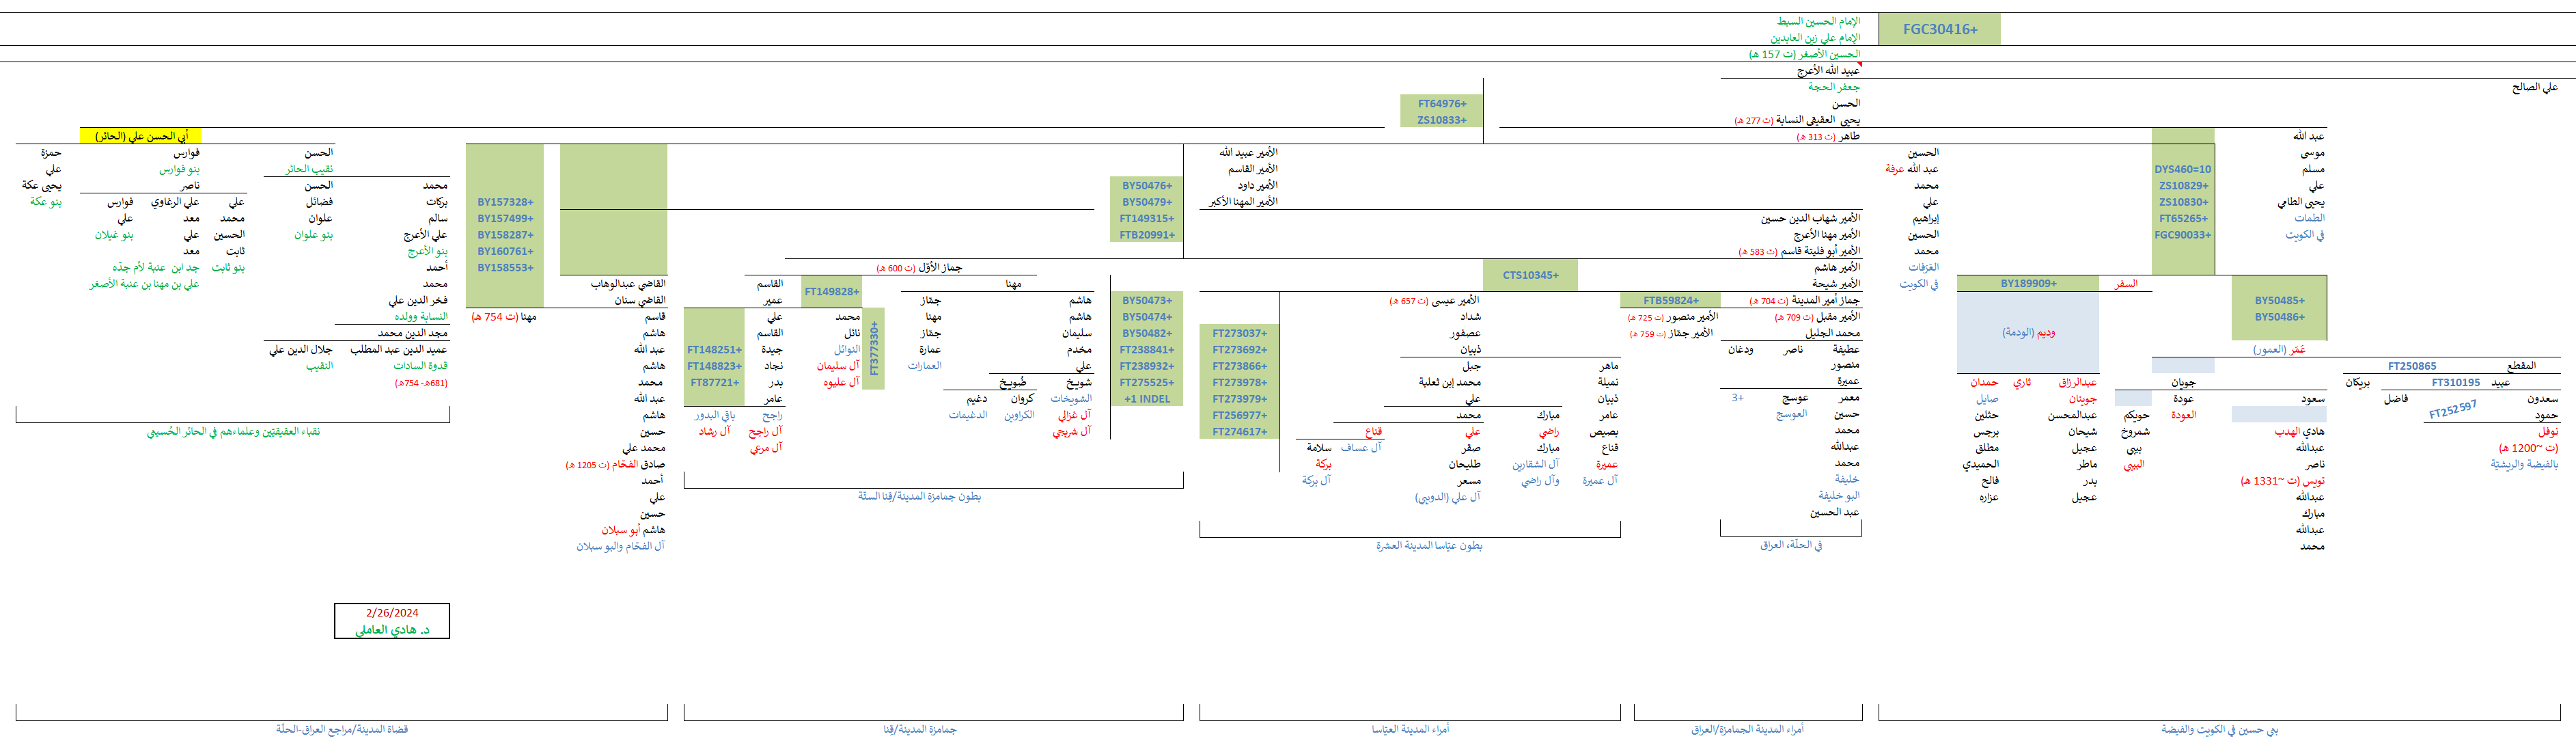Click the DYS460=10 marker label

pyautogui.click(x=2182, y=169)
